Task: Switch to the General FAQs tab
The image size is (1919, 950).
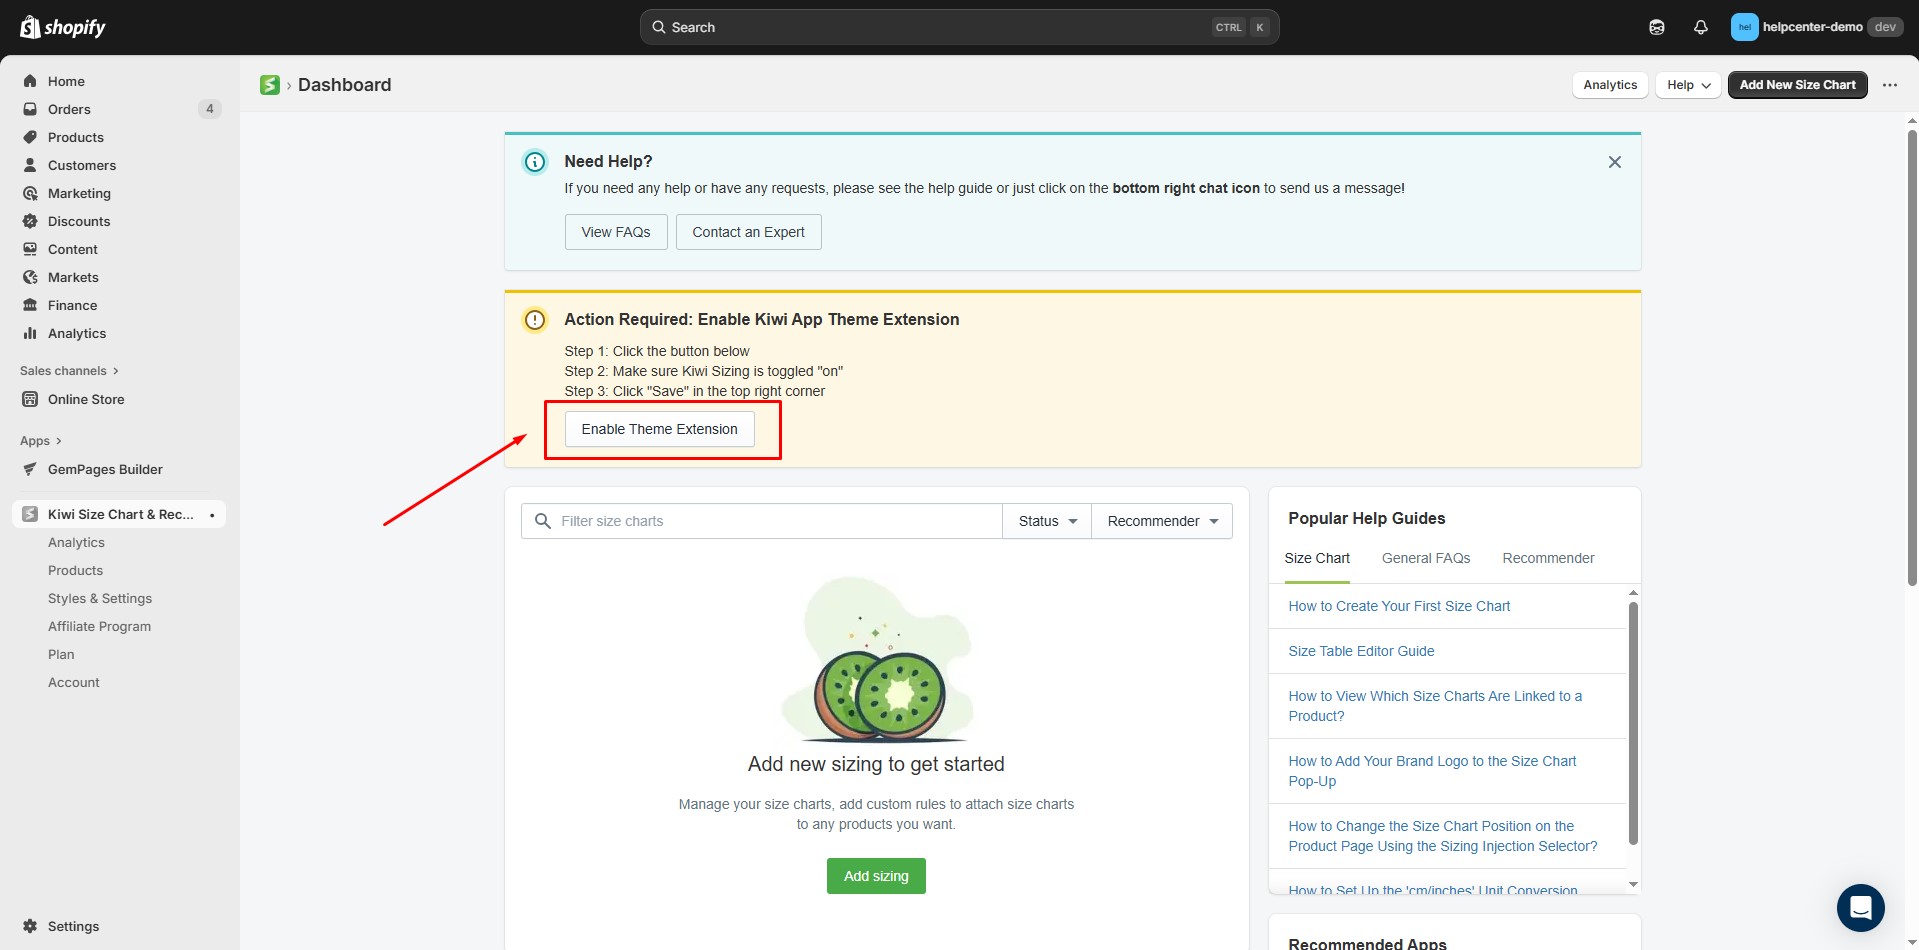Action: click(1425, 558)
